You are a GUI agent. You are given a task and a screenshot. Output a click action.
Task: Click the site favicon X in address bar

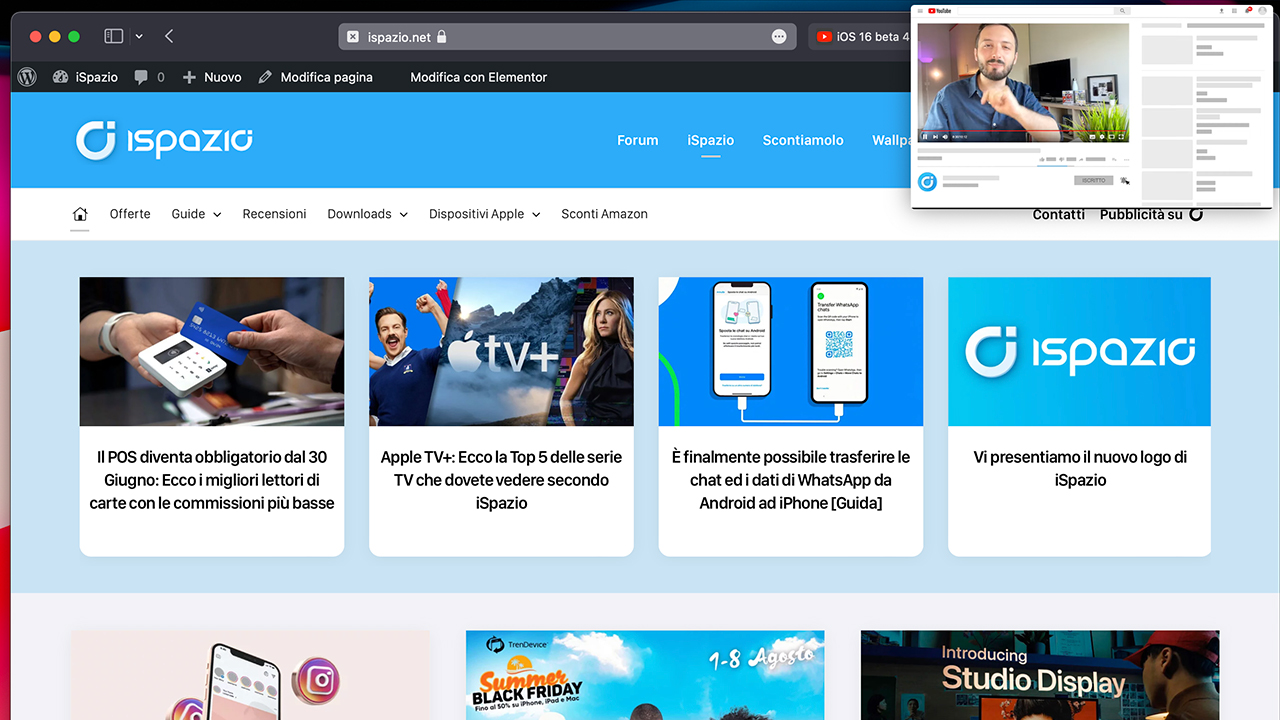[x=352, y=37]
